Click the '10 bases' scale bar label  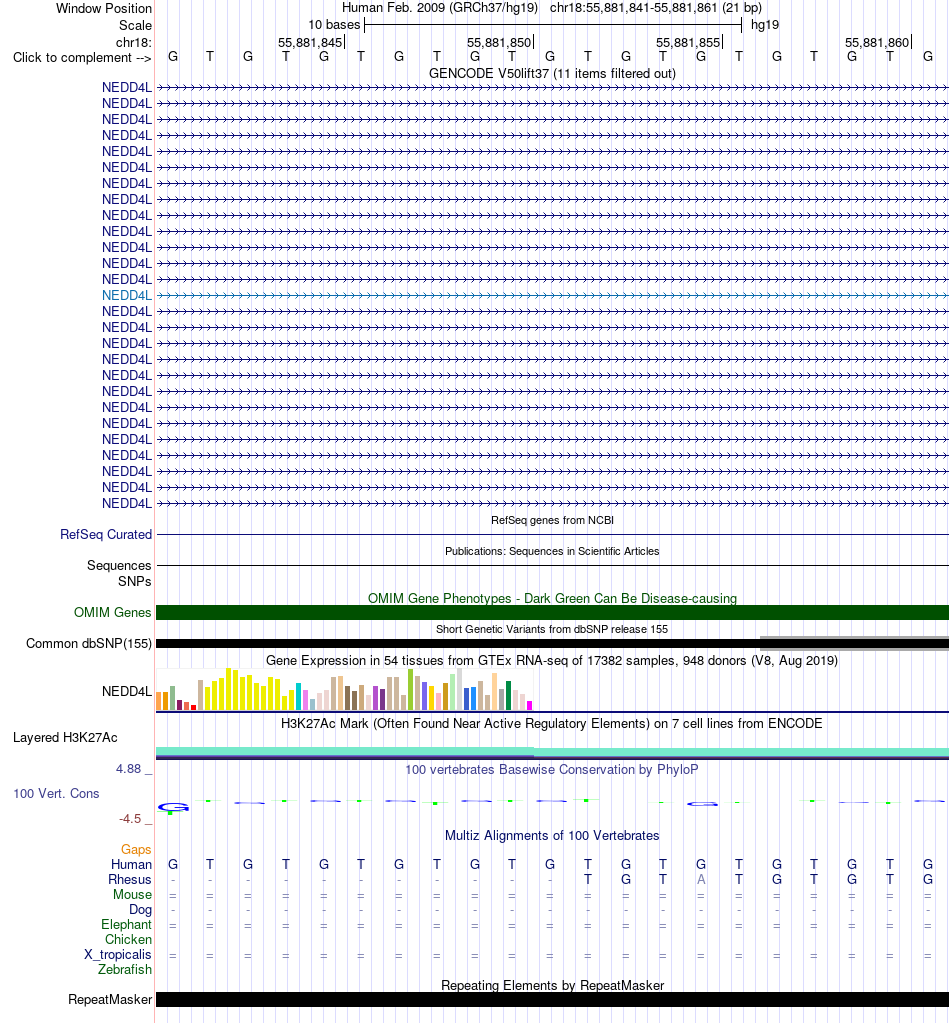[334, 25]
